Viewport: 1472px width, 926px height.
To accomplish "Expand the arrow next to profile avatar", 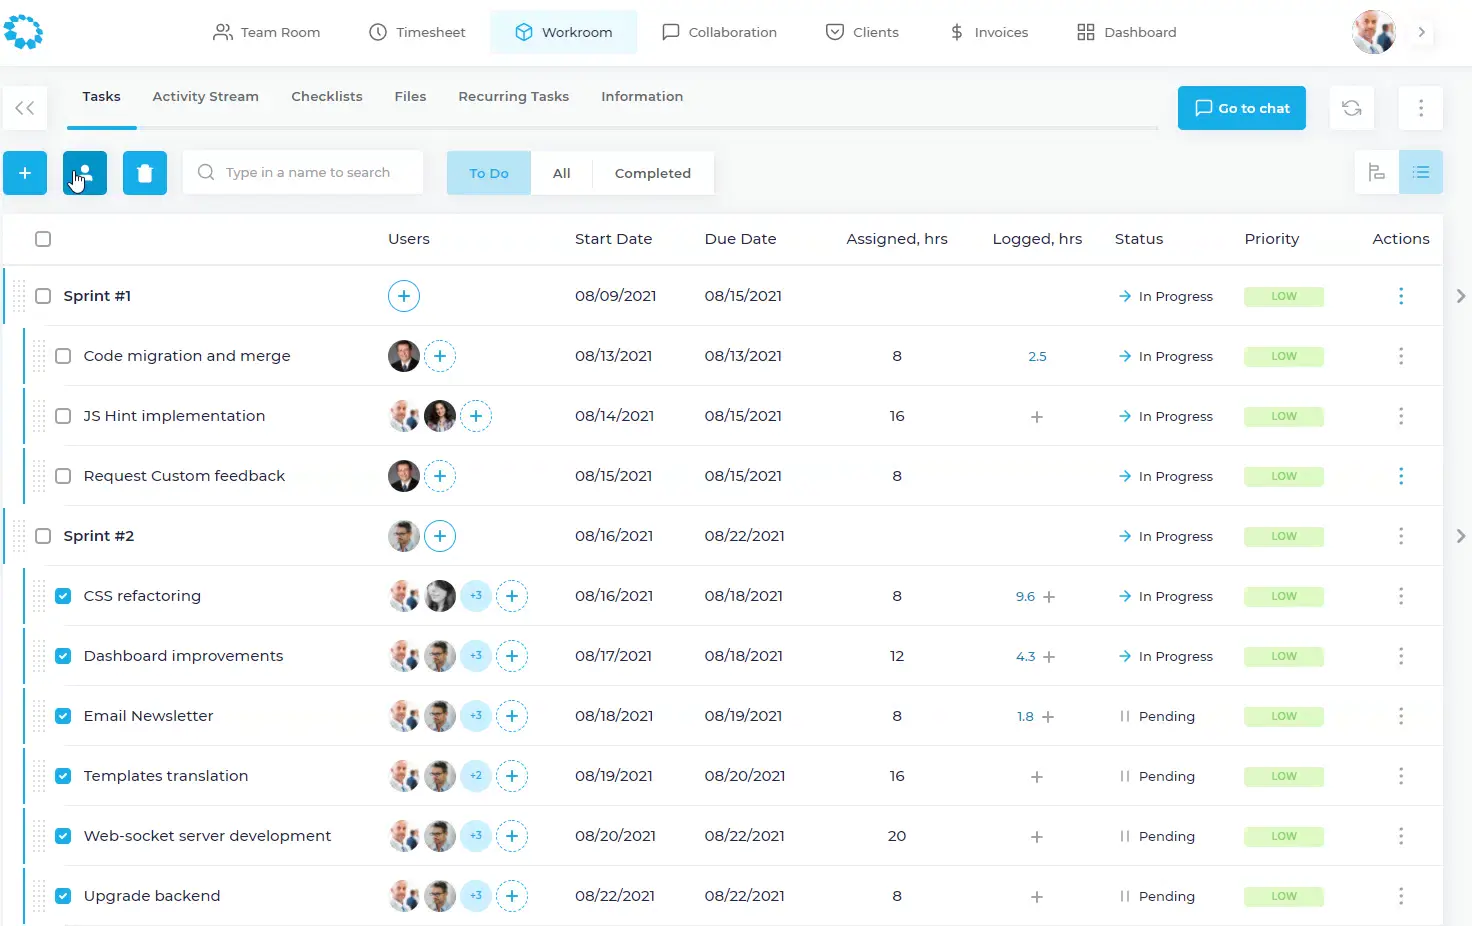I will (x=1421, y=32).
